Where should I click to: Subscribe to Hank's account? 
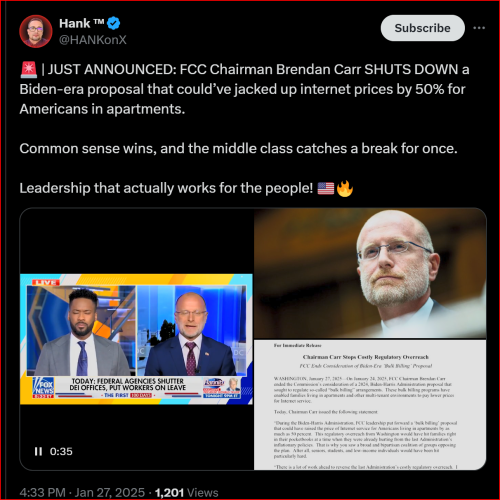click(422, 28)
